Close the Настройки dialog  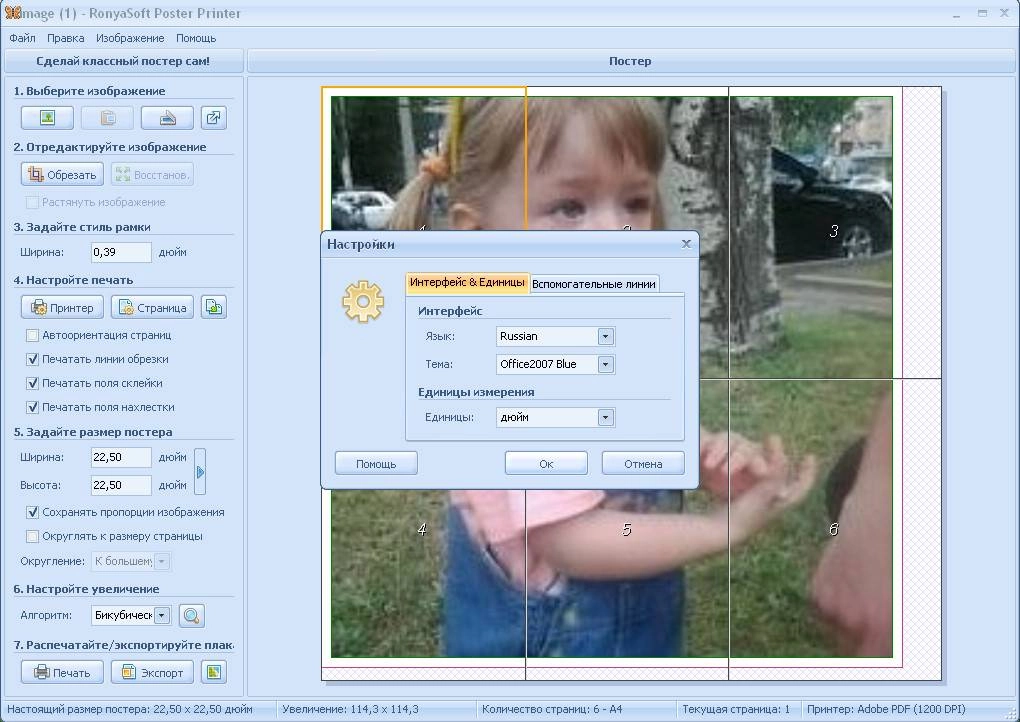point(686,244)
